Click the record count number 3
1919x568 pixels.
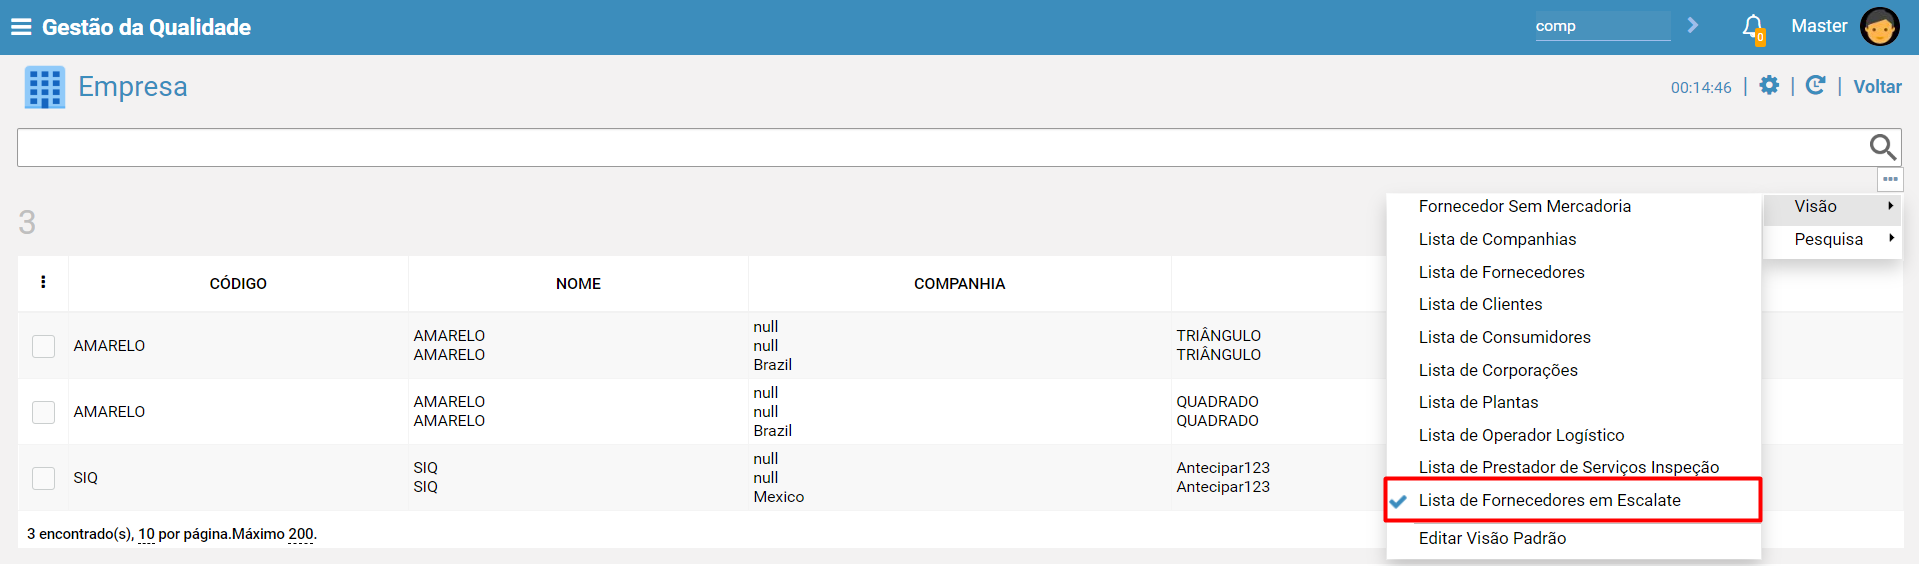click(x=27, y=222)
